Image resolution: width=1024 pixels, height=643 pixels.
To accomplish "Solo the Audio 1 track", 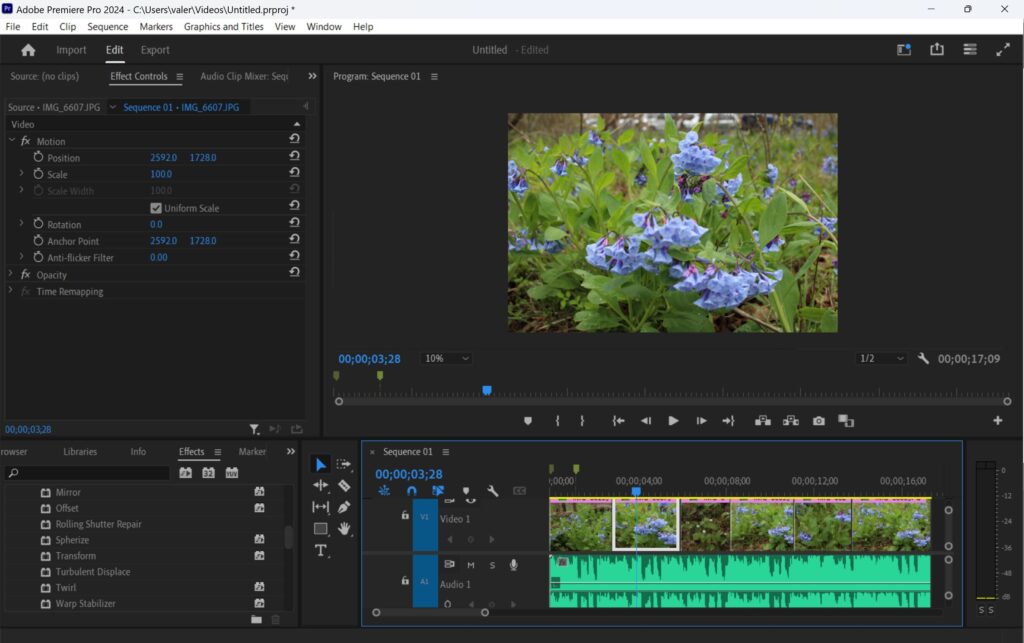I will pos(492,565).
